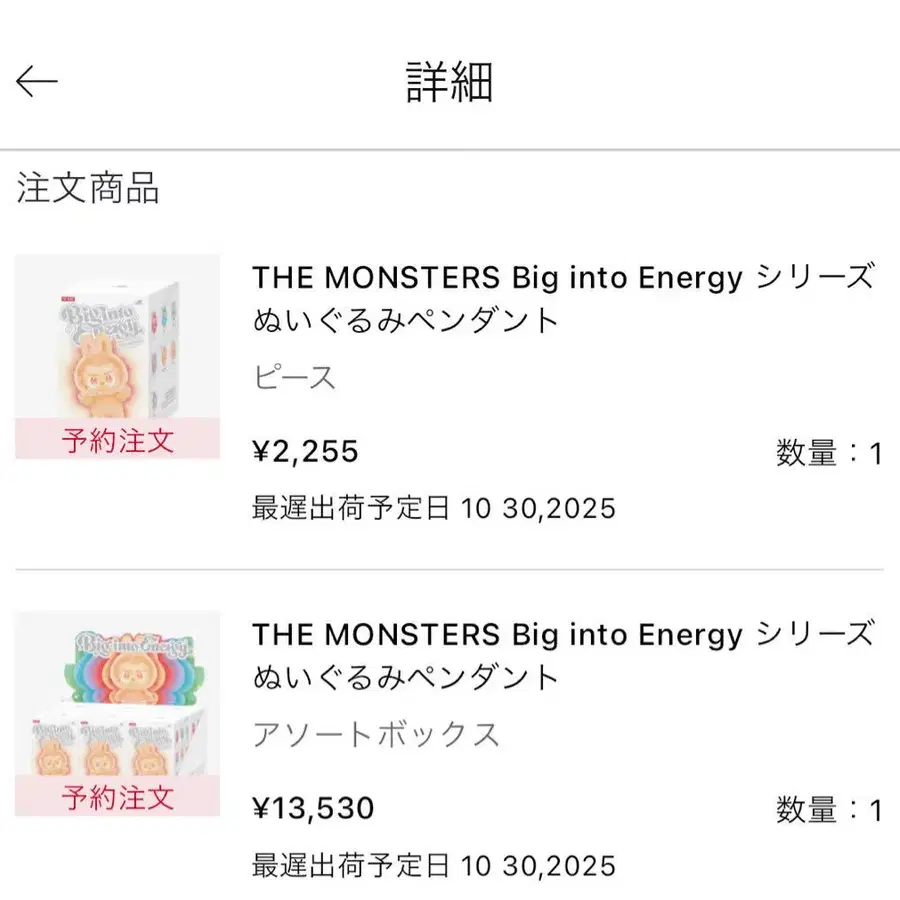Tap the ¥13,530 price
This screenshot has width=900, height=900.
pyautogui.click(x=313, y=808)
